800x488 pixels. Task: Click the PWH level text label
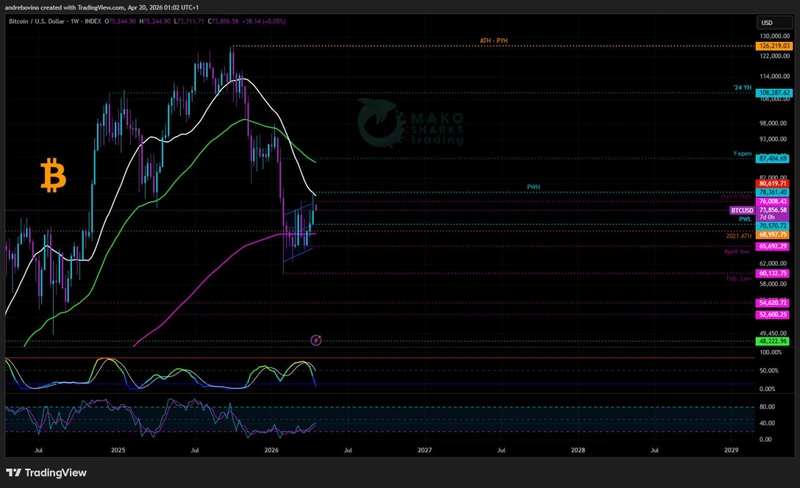[533, 187]
